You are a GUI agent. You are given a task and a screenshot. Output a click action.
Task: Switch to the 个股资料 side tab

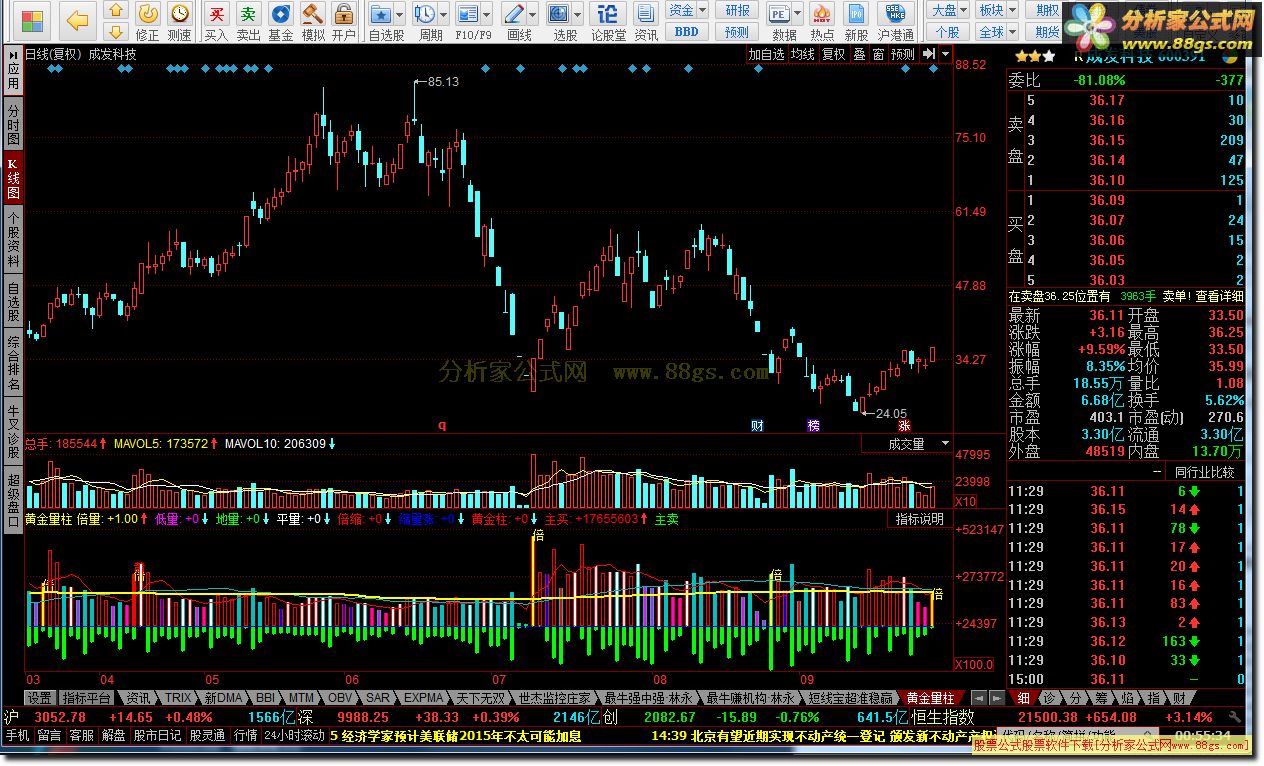[13, 241]
